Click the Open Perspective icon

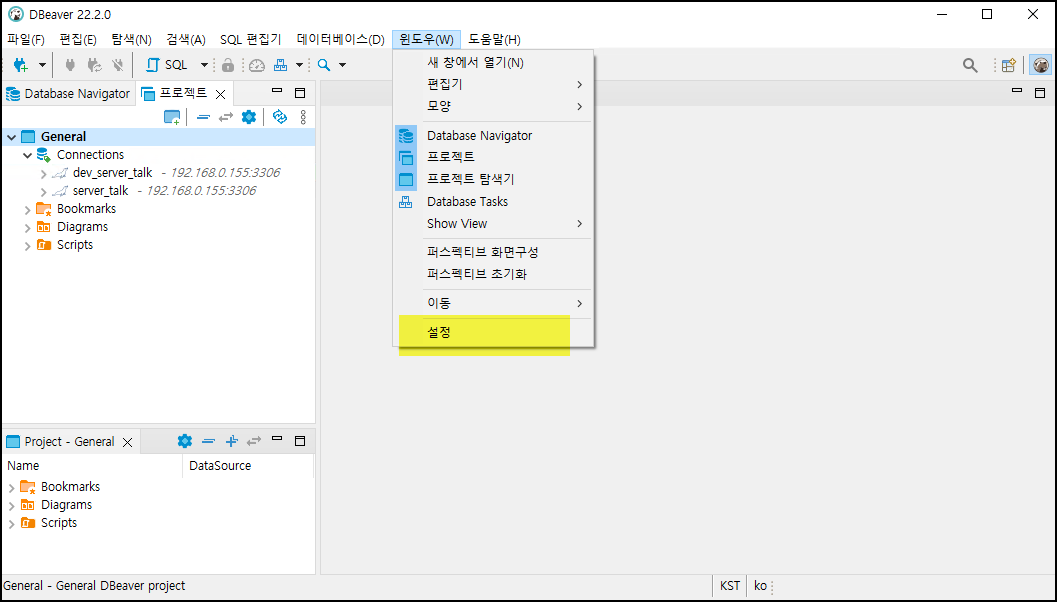point(1008,65)
